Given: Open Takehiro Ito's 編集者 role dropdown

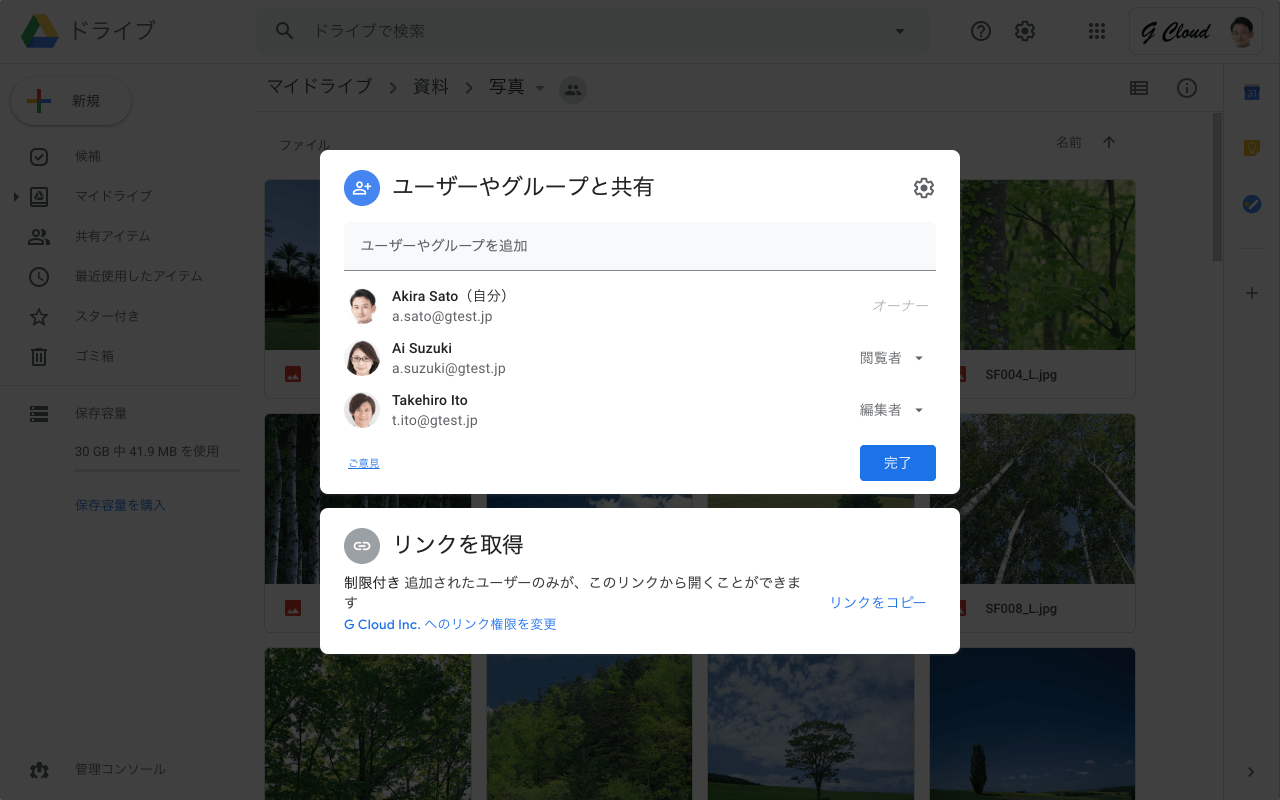Looking at the screenshot, I should [x=892, y=410].
